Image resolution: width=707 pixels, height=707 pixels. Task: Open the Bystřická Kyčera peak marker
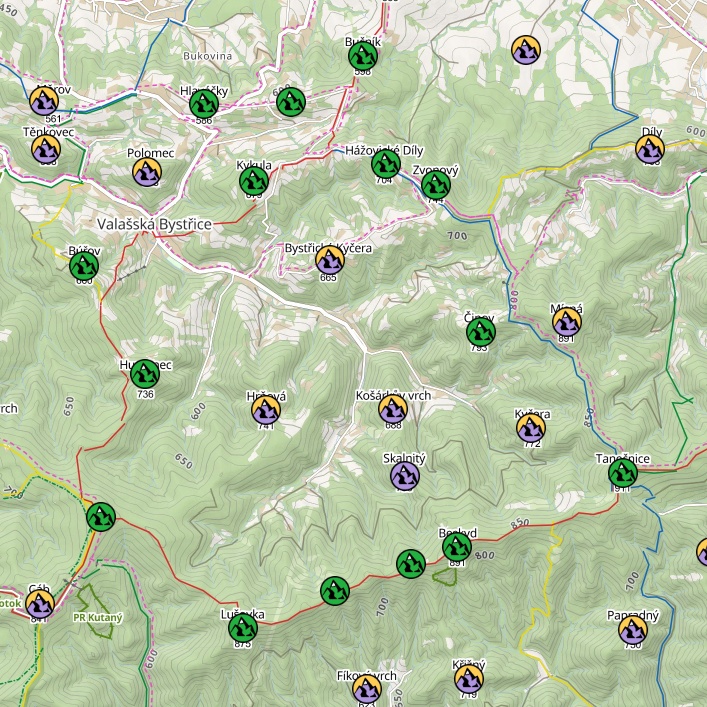329,260
